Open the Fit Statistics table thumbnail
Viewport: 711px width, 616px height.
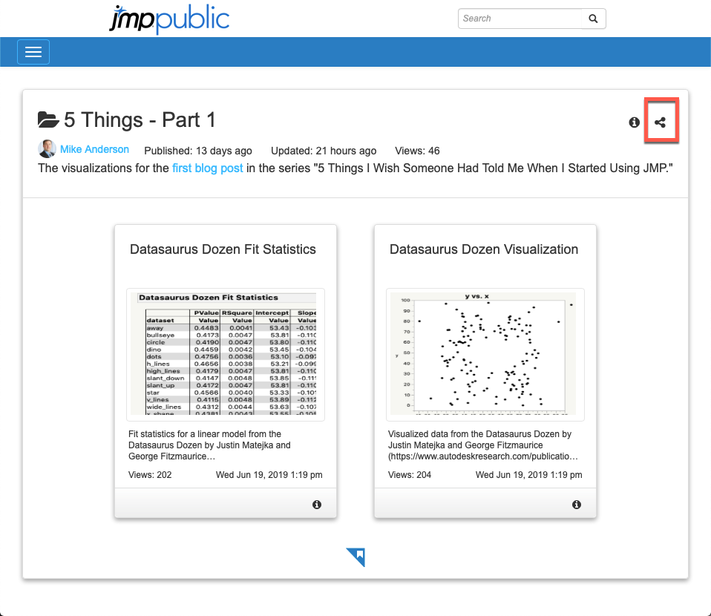(225, 355)
